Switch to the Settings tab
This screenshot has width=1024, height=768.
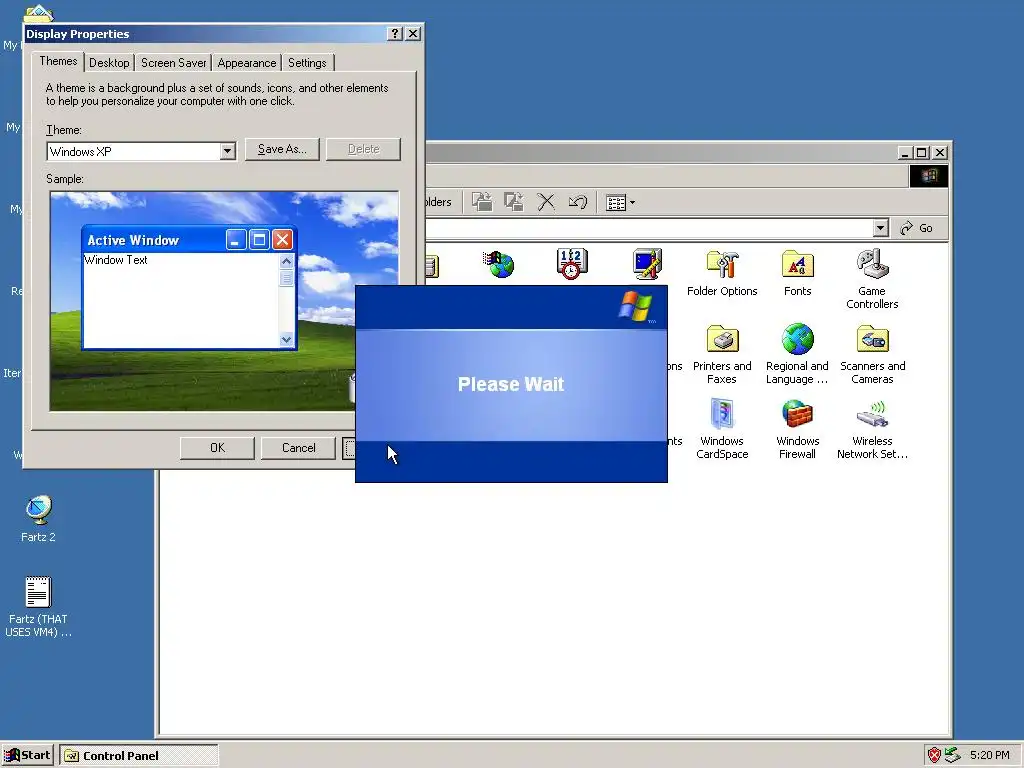pyautogui.click(x=307, y=63)
